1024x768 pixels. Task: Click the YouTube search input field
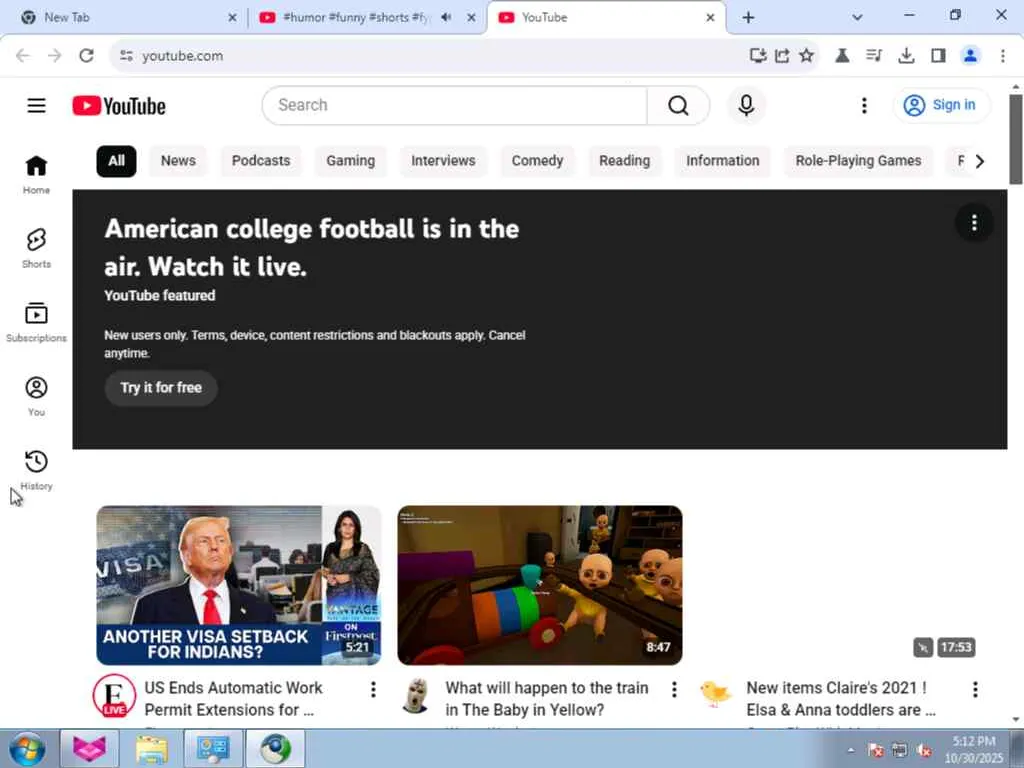455,105
